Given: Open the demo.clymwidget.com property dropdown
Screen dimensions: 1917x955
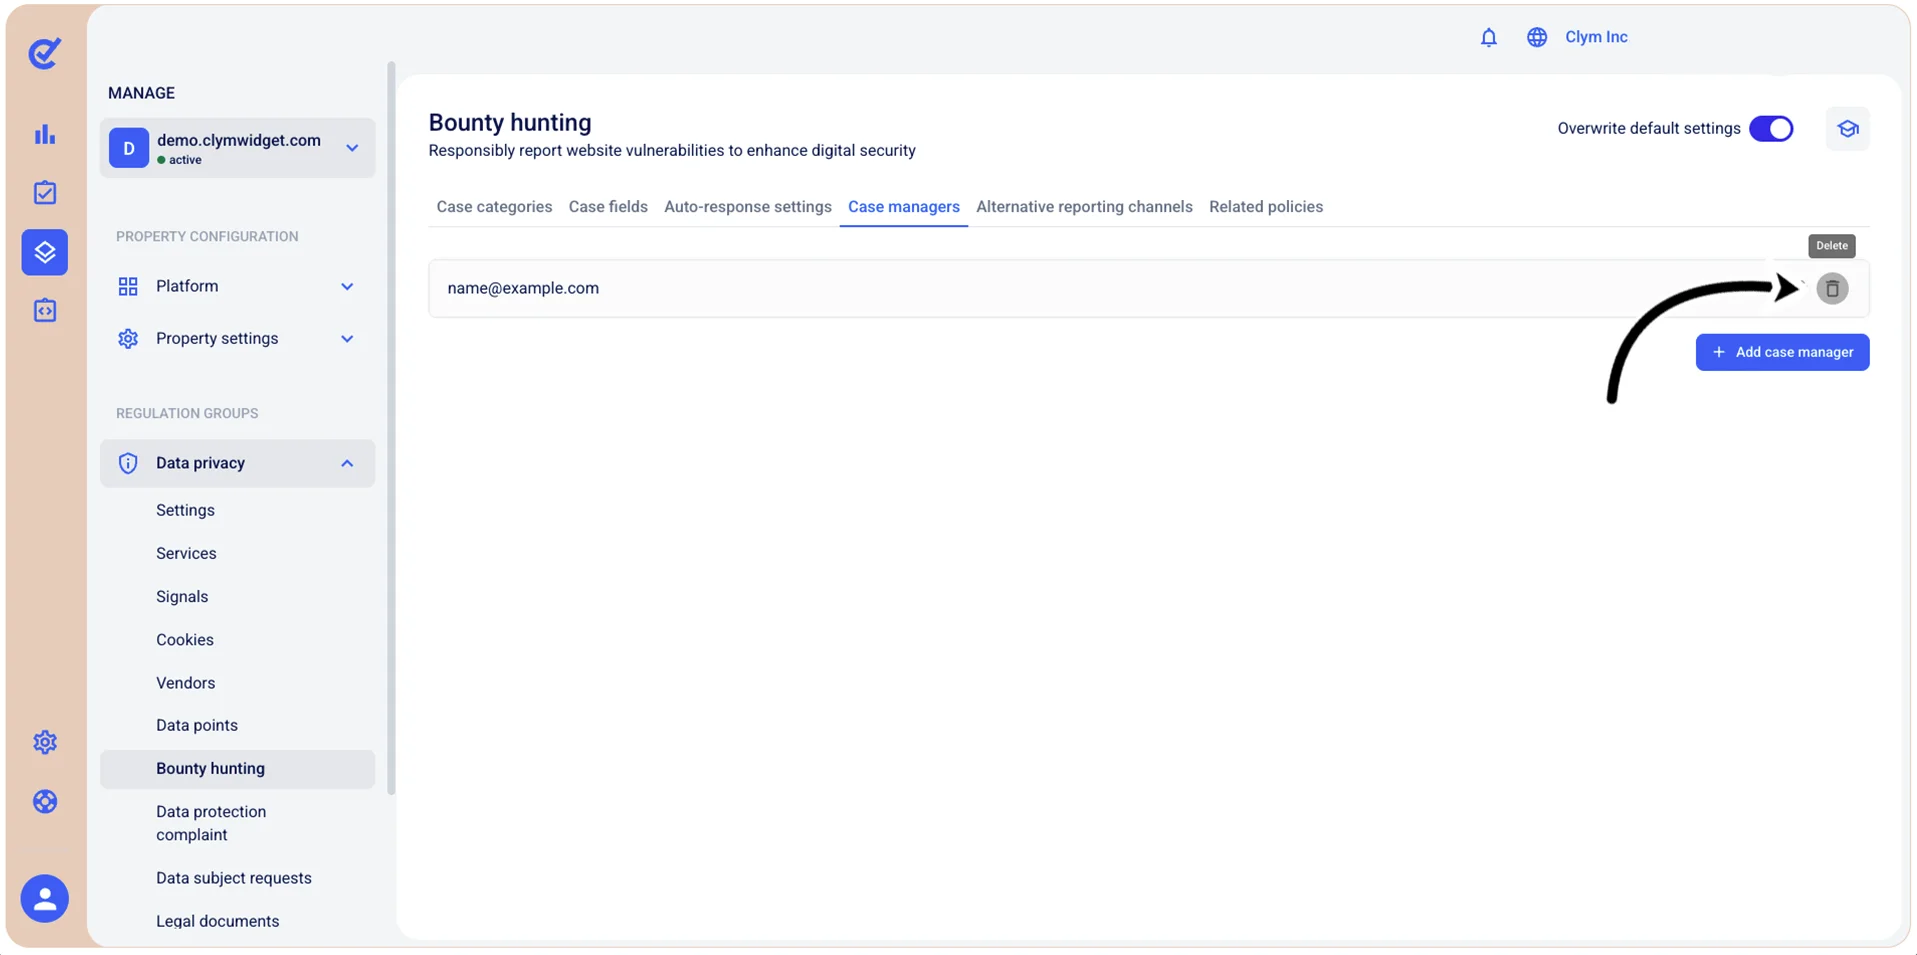Looking at the screenshot, I should click(x=238, y=148).
